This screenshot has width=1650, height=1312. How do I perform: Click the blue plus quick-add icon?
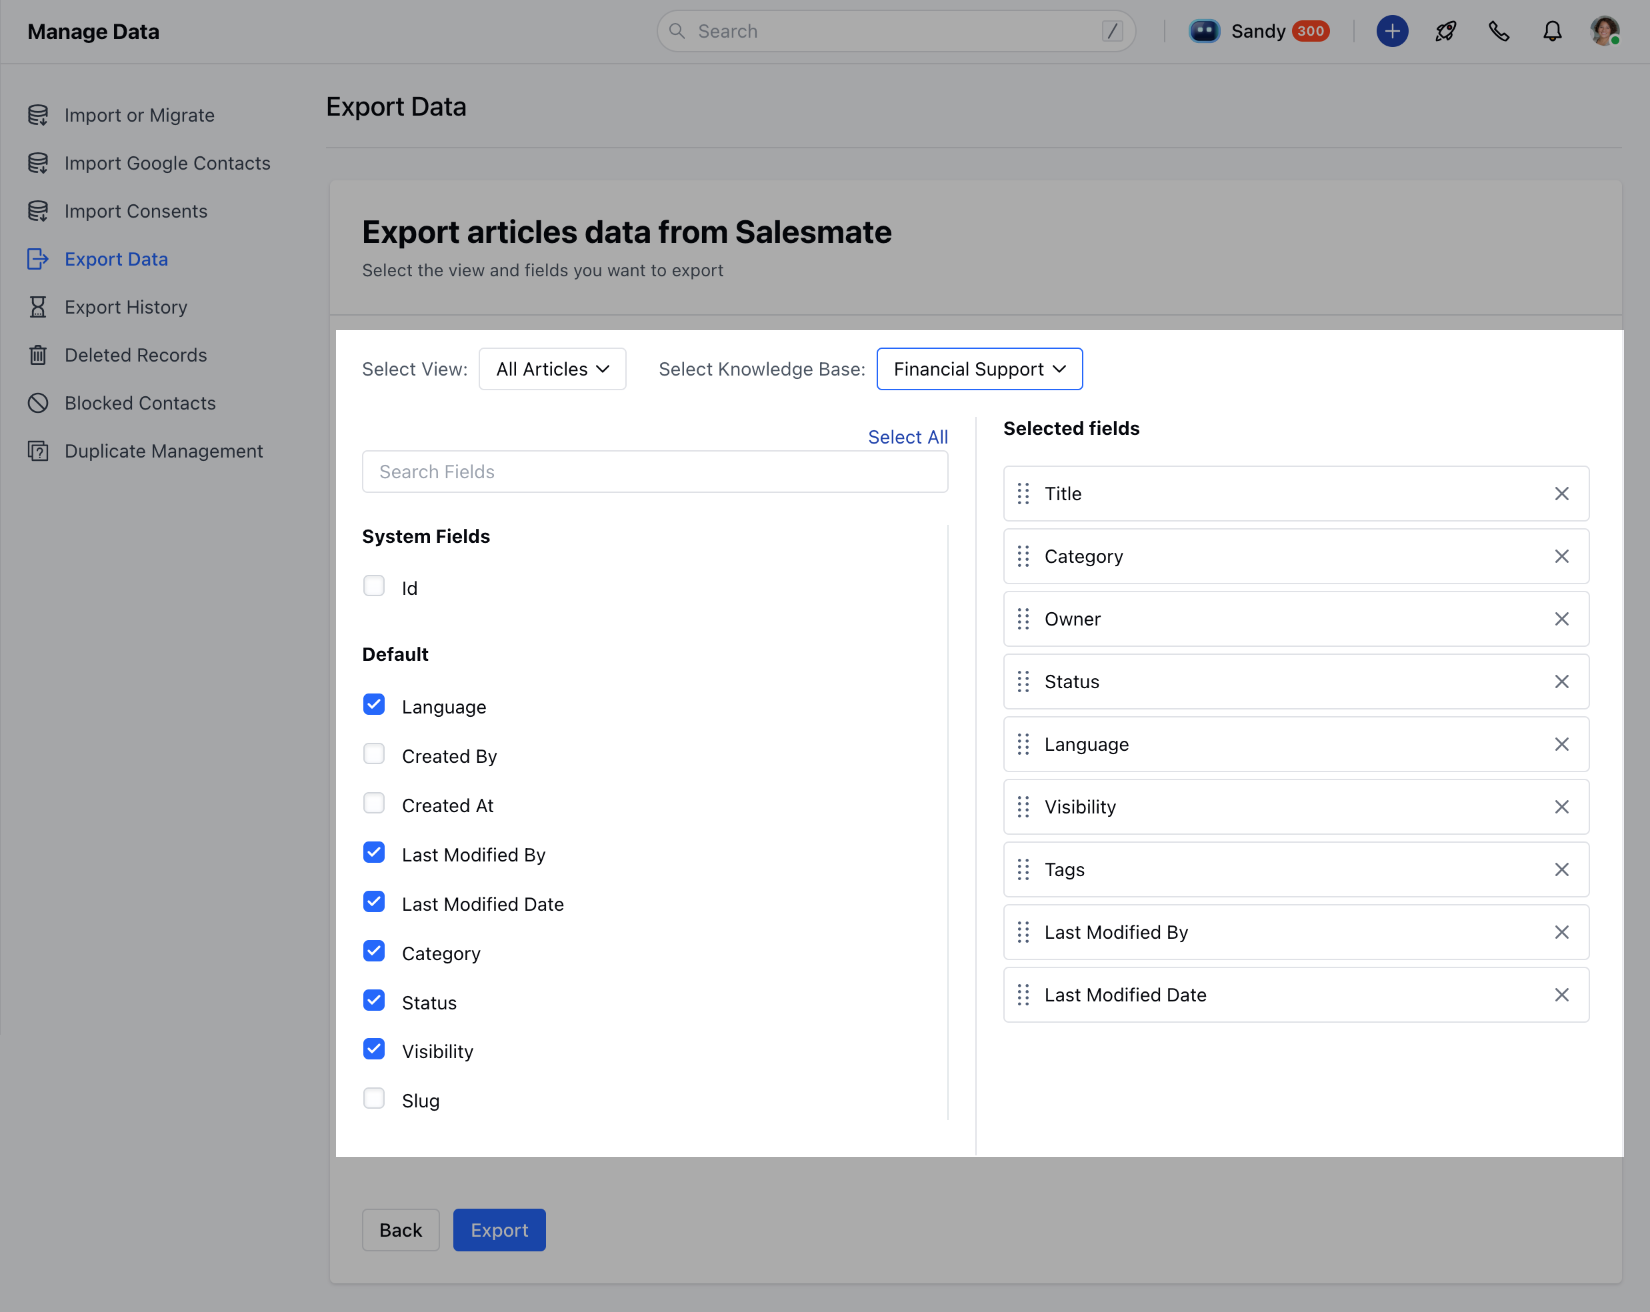tap(1392, 31)
